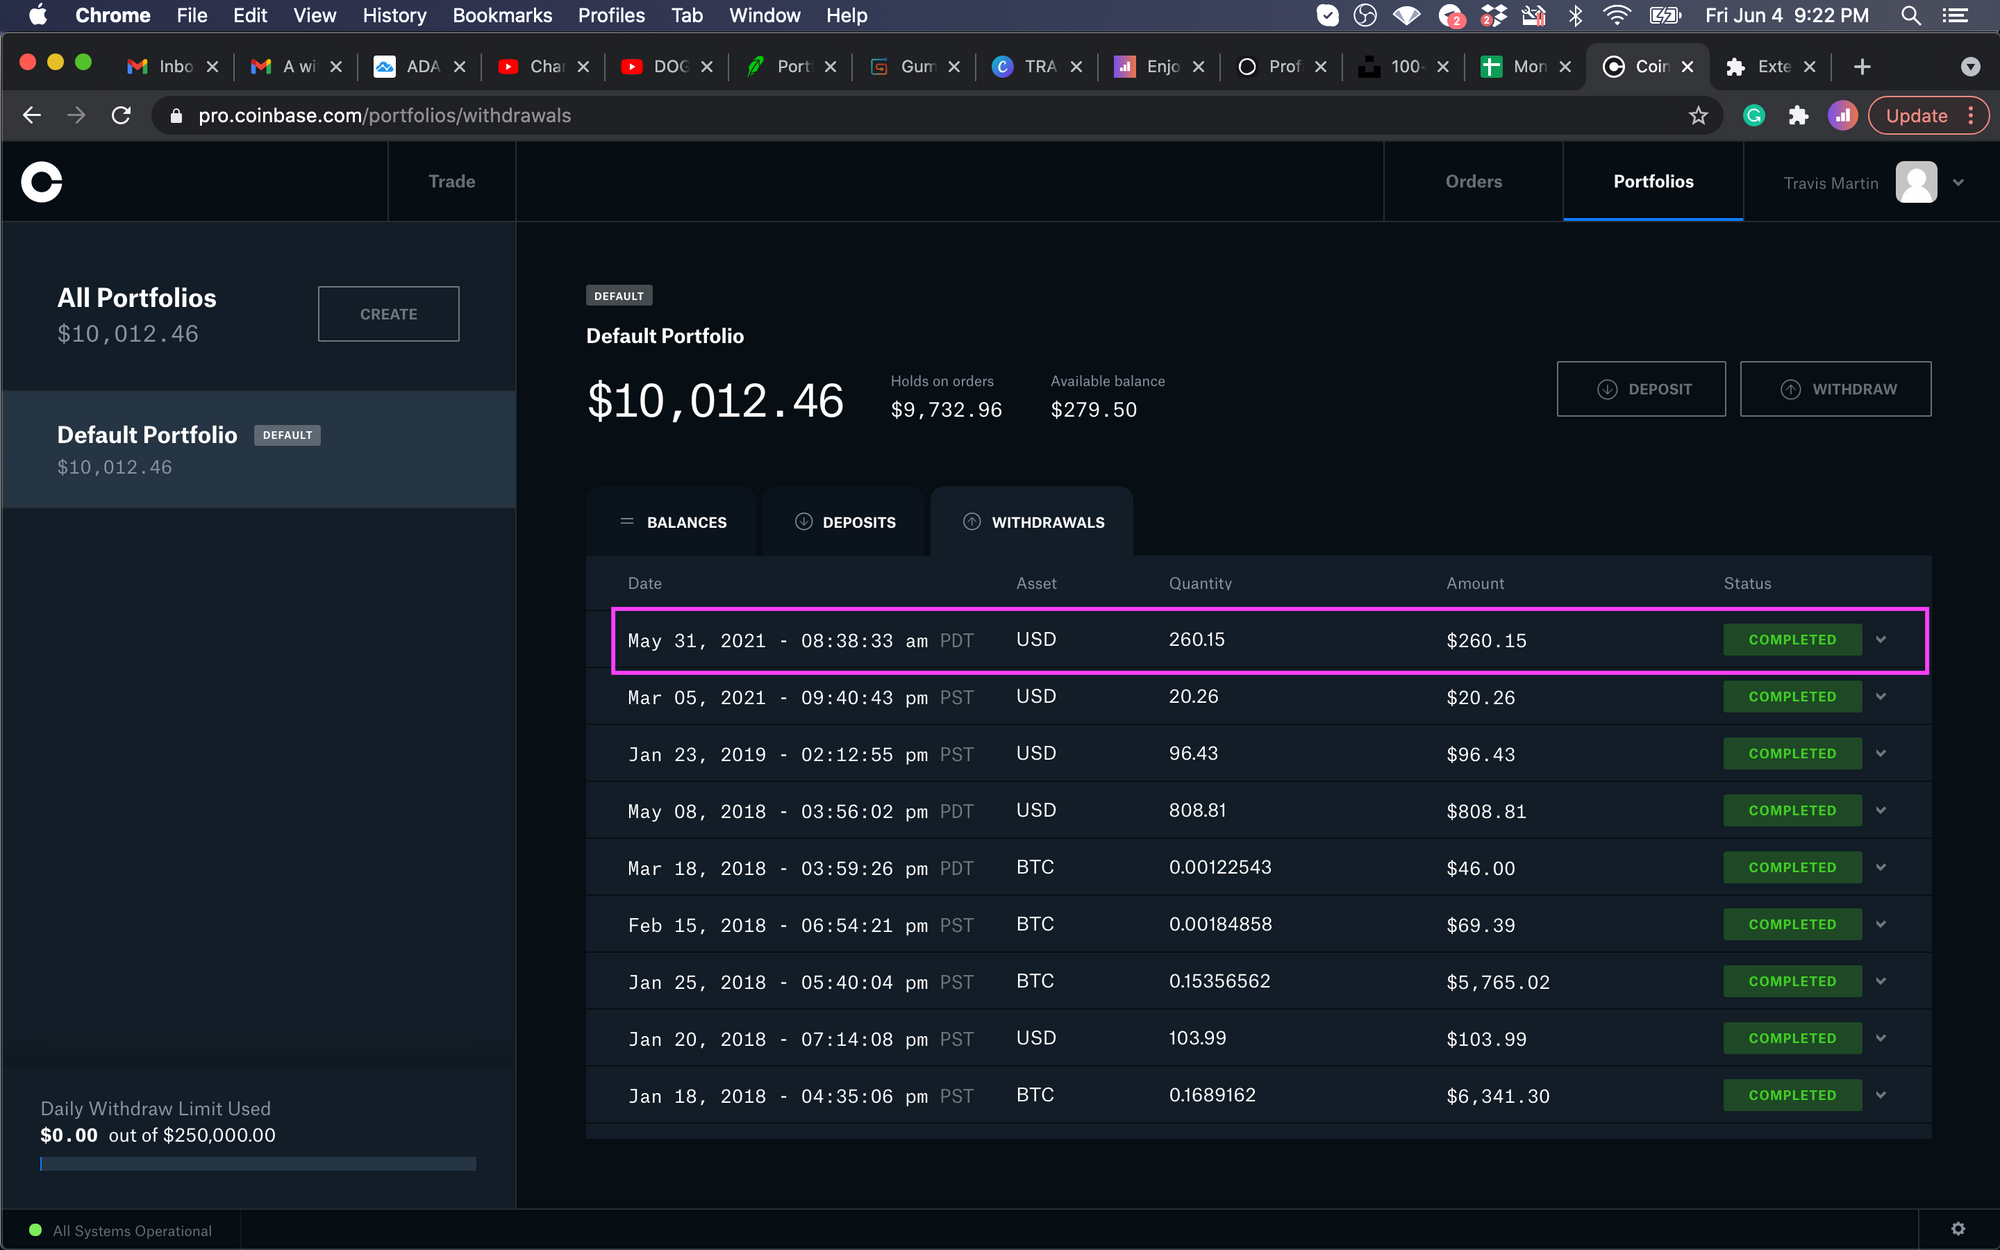2000x1250 pixels.
Task: Go back with the browser back arrow
Action: tap(32, 115)
